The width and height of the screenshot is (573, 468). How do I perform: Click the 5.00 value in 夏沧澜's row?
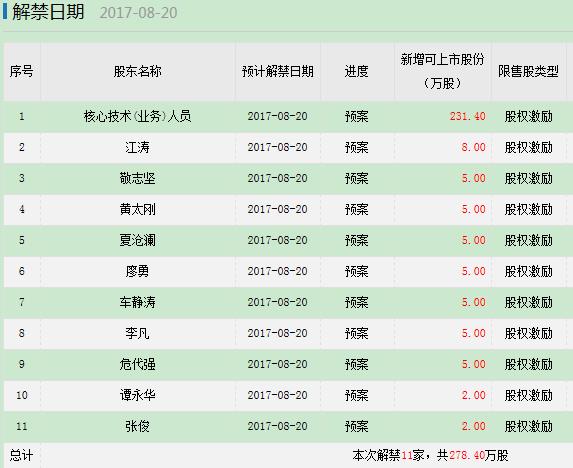tap(473, 240)
